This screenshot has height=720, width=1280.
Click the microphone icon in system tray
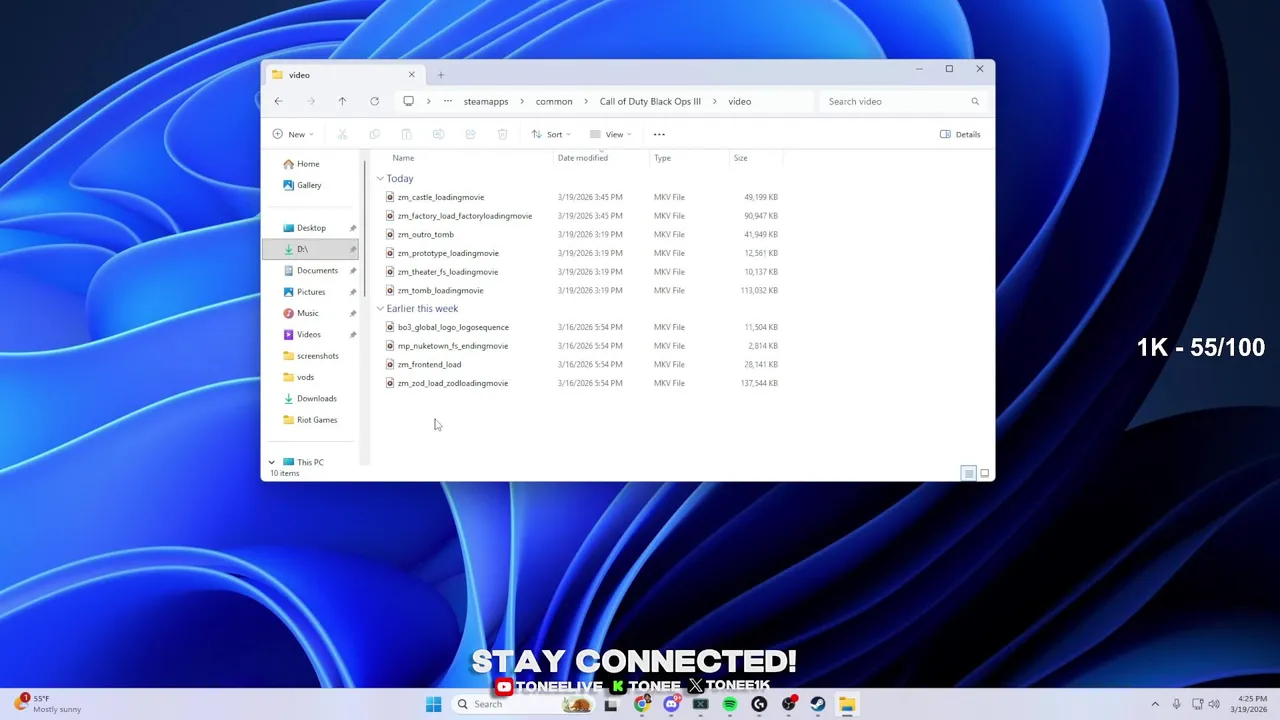[1176, 704]
